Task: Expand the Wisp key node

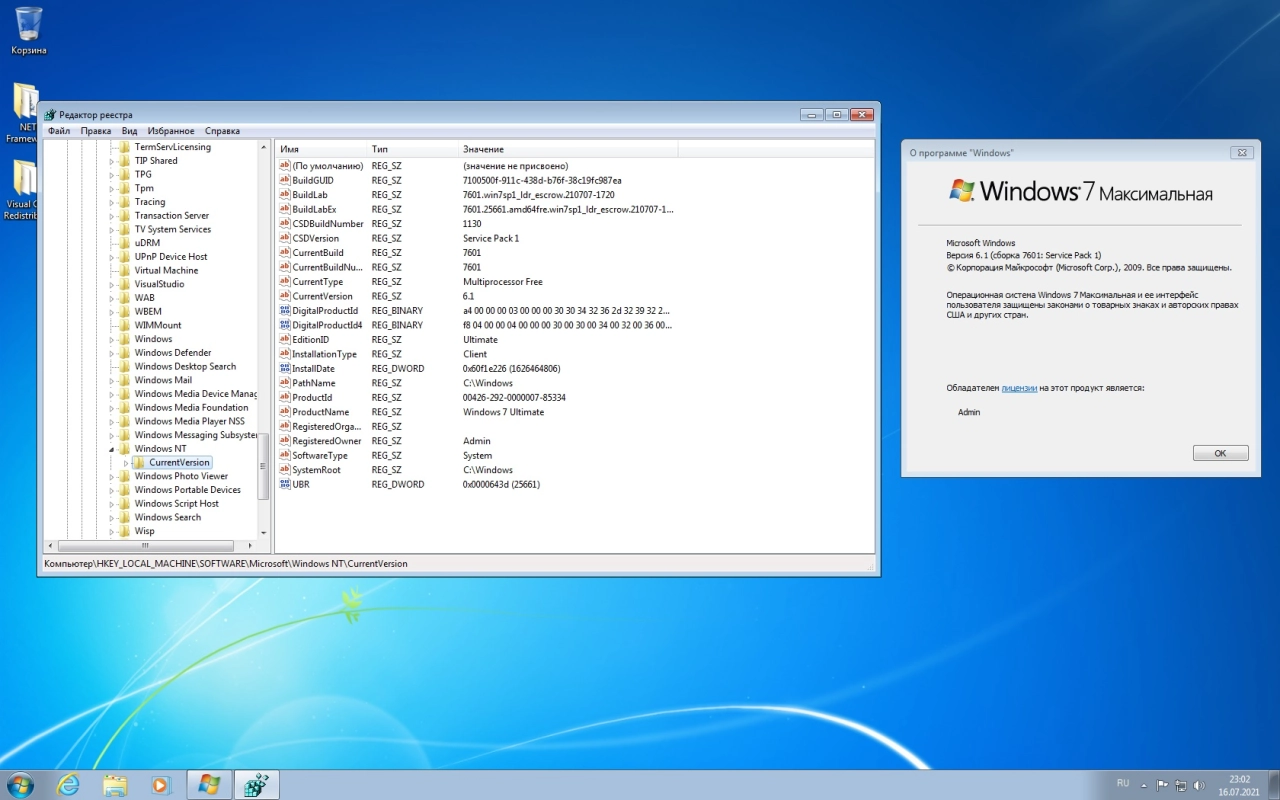Action: [x=112, y=531]
